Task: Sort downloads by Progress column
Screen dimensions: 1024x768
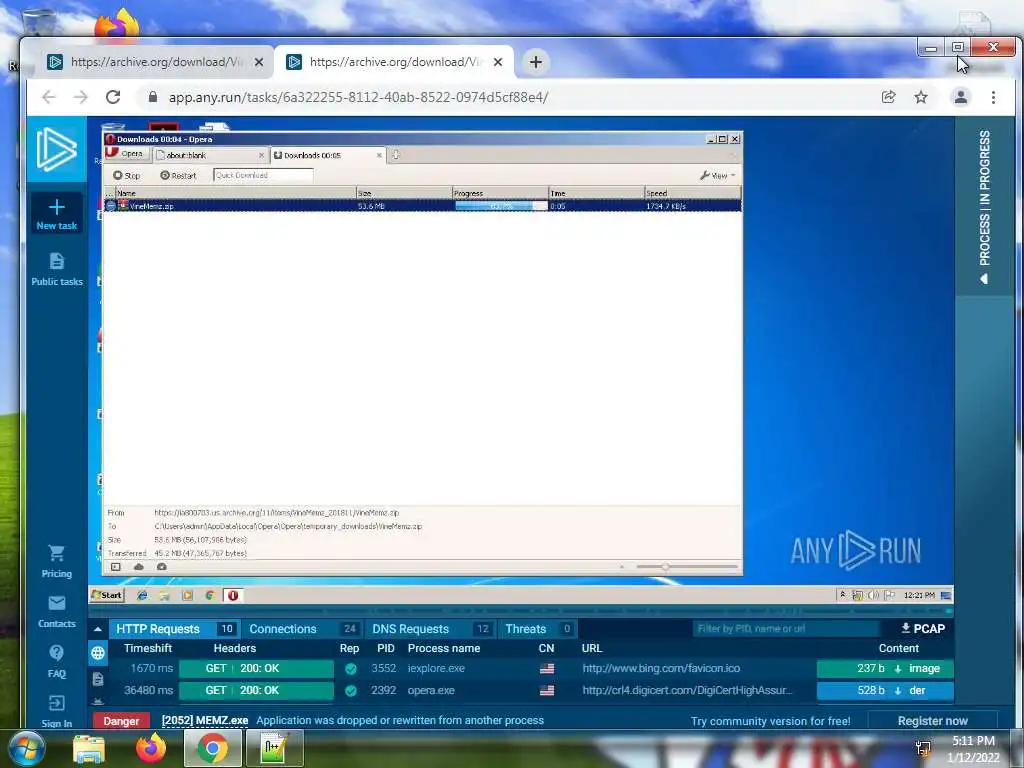Action: point(500,193)
